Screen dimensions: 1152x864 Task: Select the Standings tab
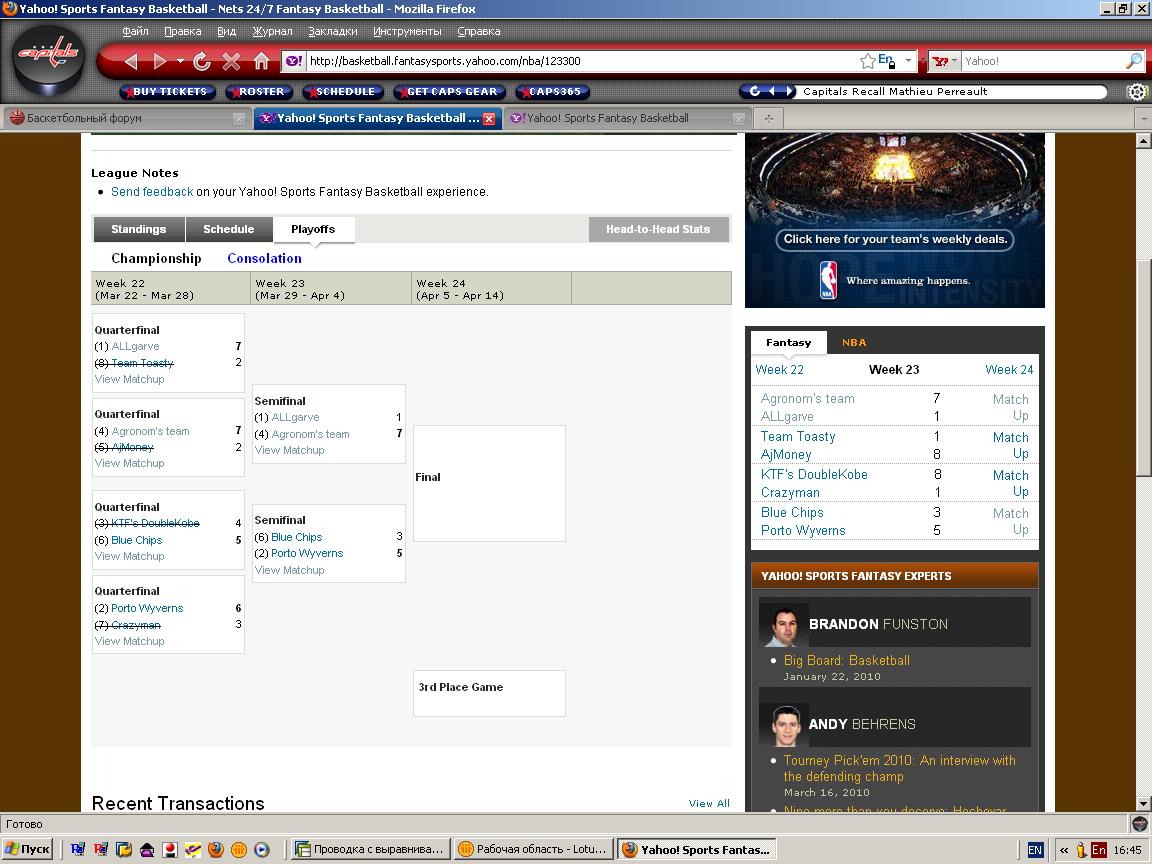(x=139, y=229)
